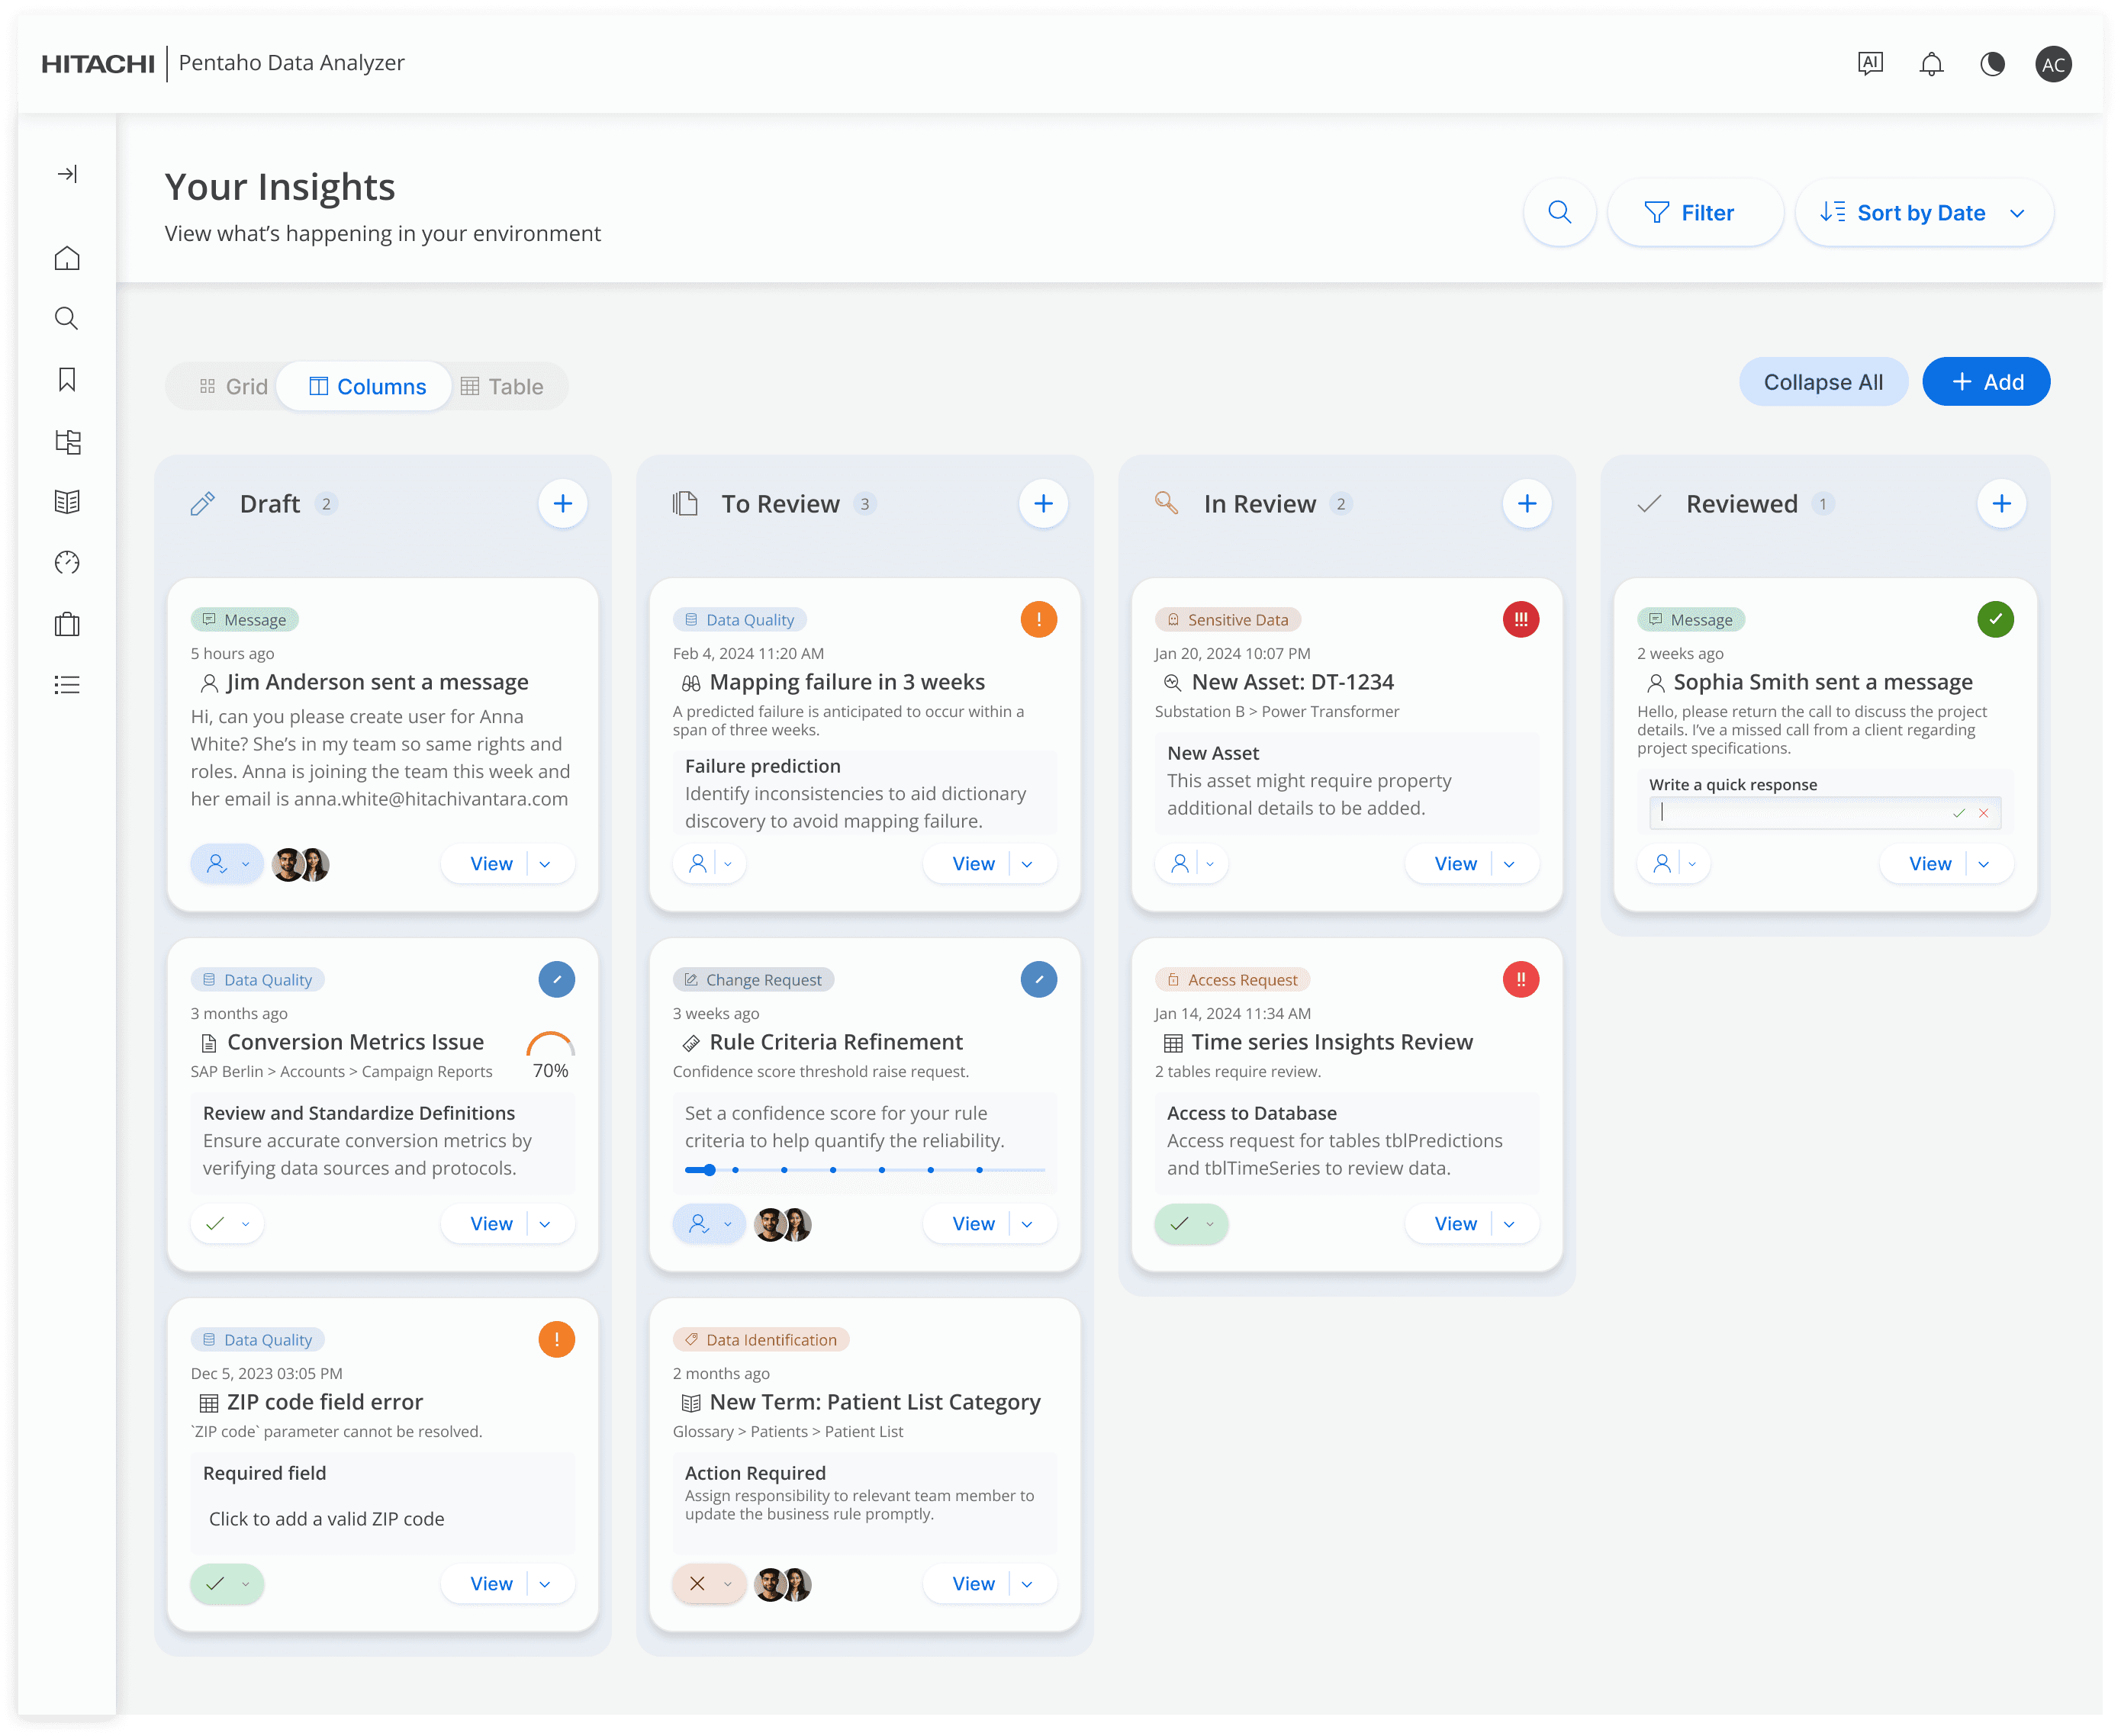Open the Sort by Date dropdown

click(x=1923, y=212)
